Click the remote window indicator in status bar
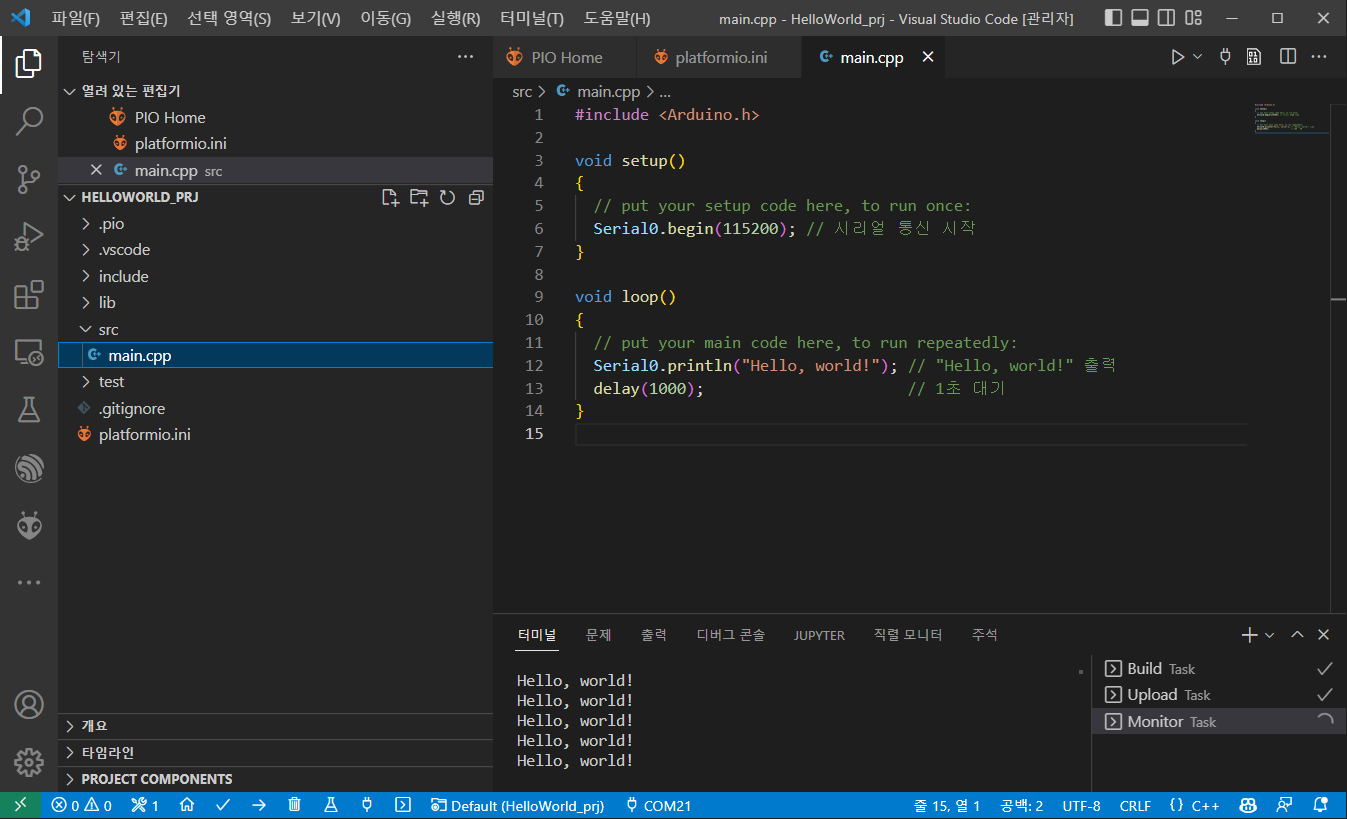The width and height of the screenshot is (1347, 819). [20, 805]
